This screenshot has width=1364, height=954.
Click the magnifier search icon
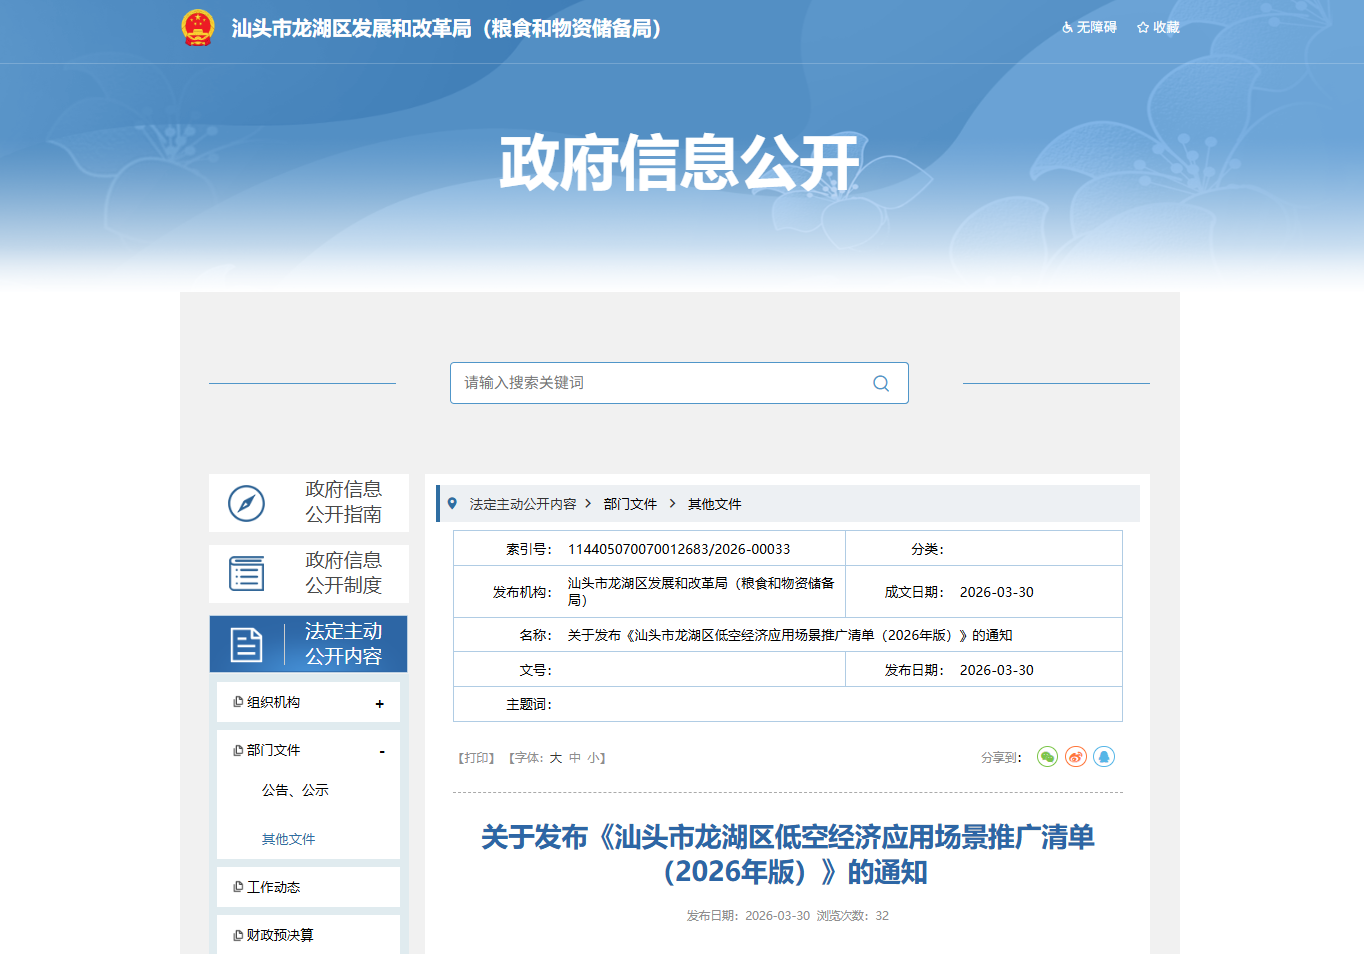880,383
